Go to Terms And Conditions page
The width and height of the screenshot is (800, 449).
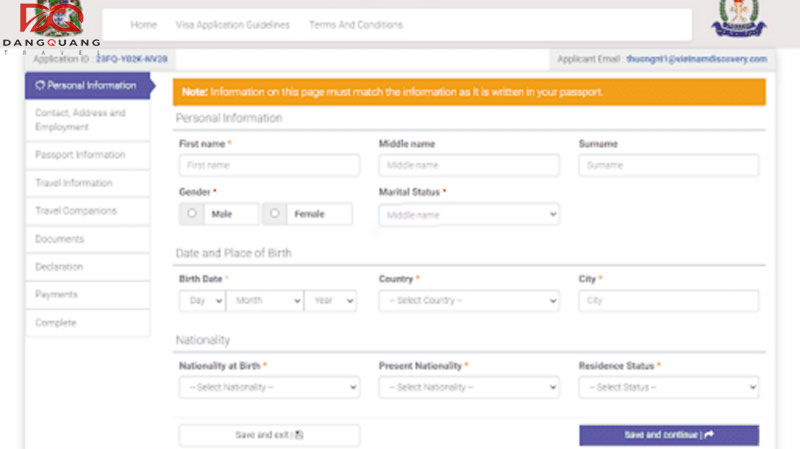(x=356, y=25)
